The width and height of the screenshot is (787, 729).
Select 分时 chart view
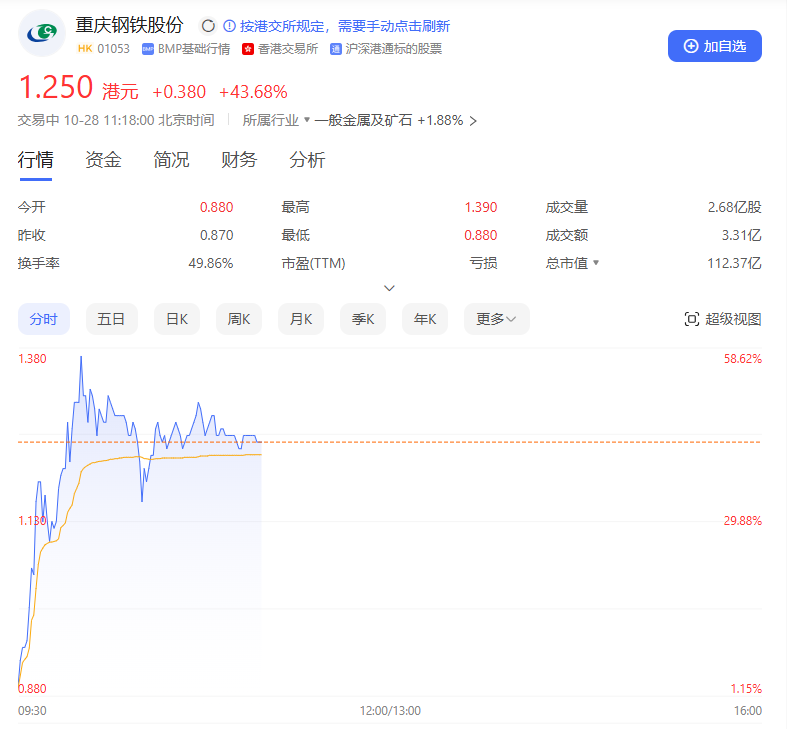44,319
